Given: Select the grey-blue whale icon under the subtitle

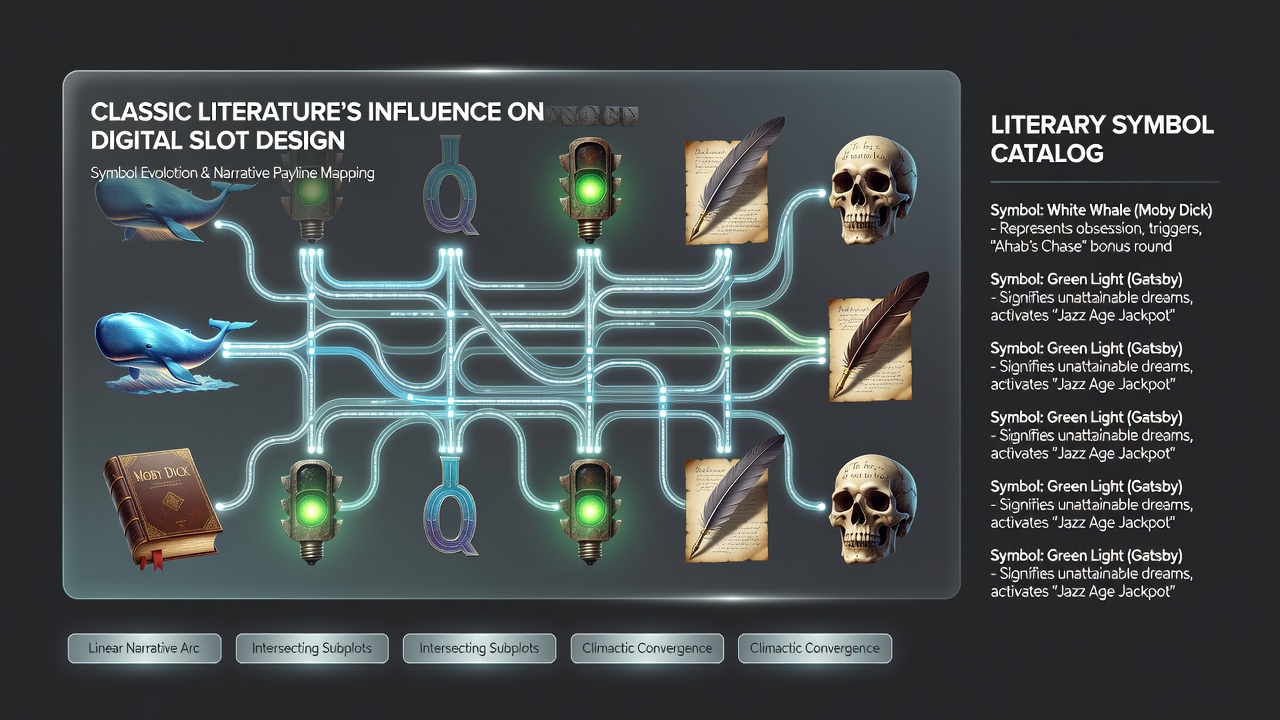Looking at the screenshot, I should tap(172, 210).
